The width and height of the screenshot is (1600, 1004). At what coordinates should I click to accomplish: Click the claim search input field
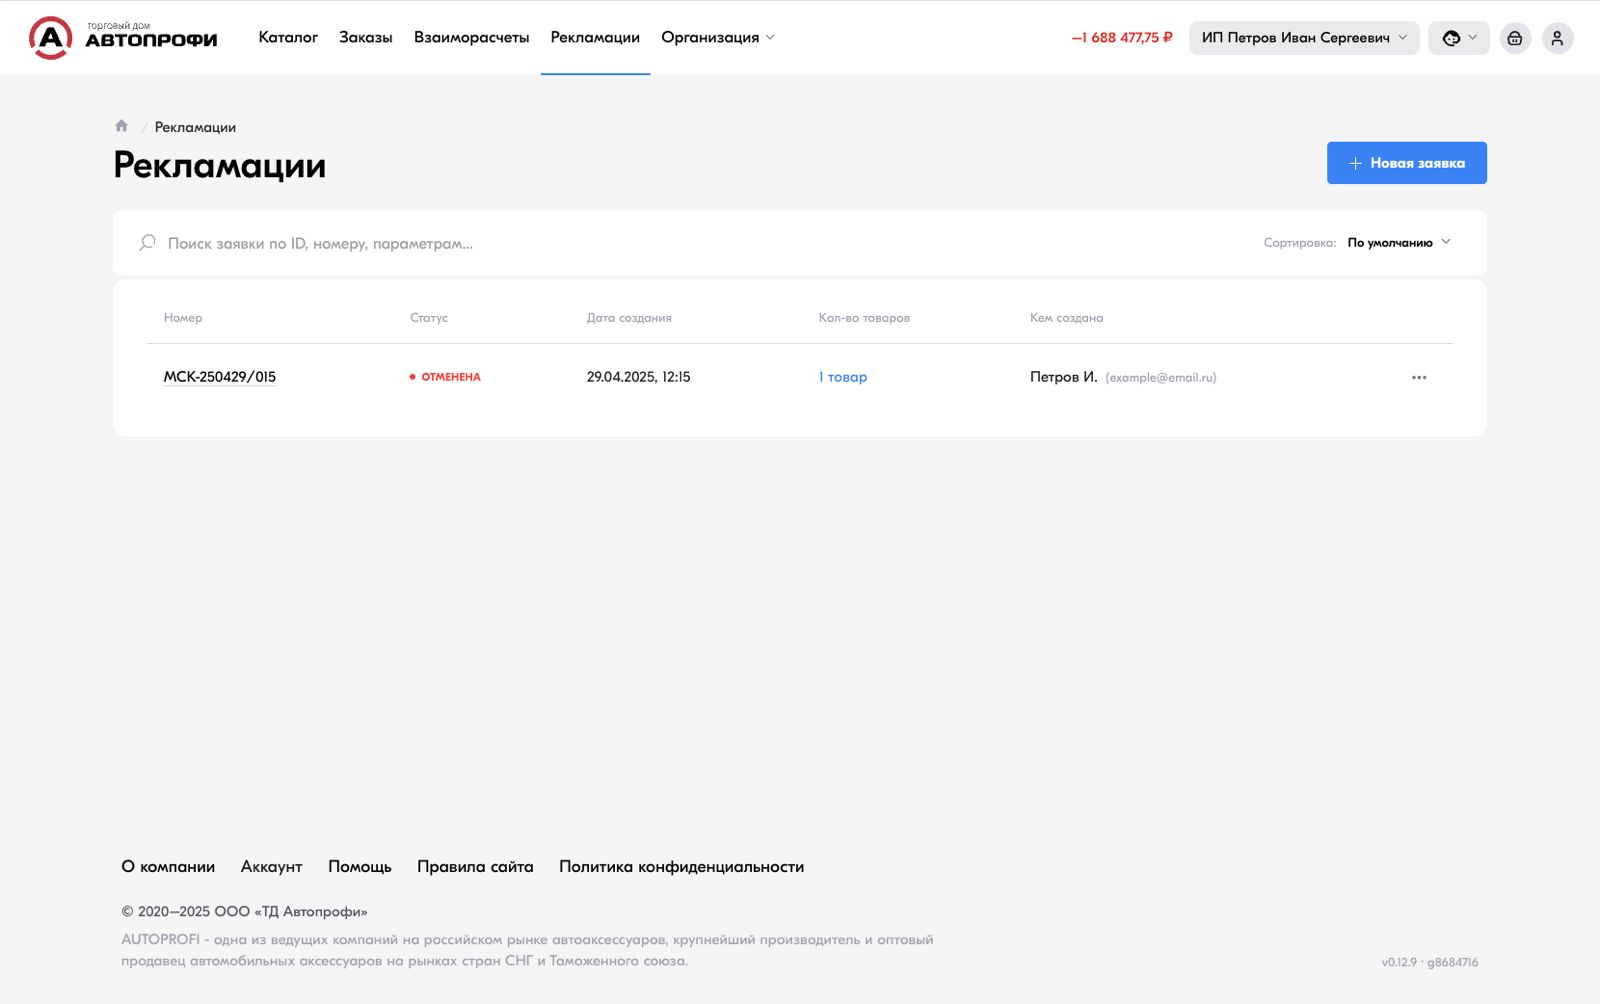[600, 243]
